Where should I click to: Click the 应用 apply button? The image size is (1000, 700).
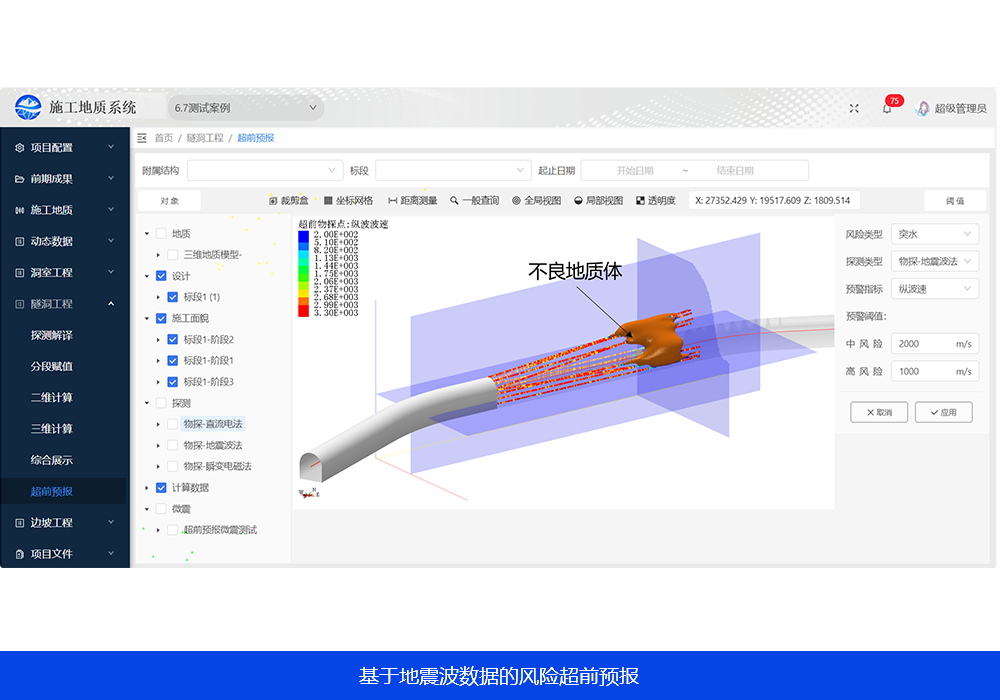pyautogui.click(x=943, y=412)
